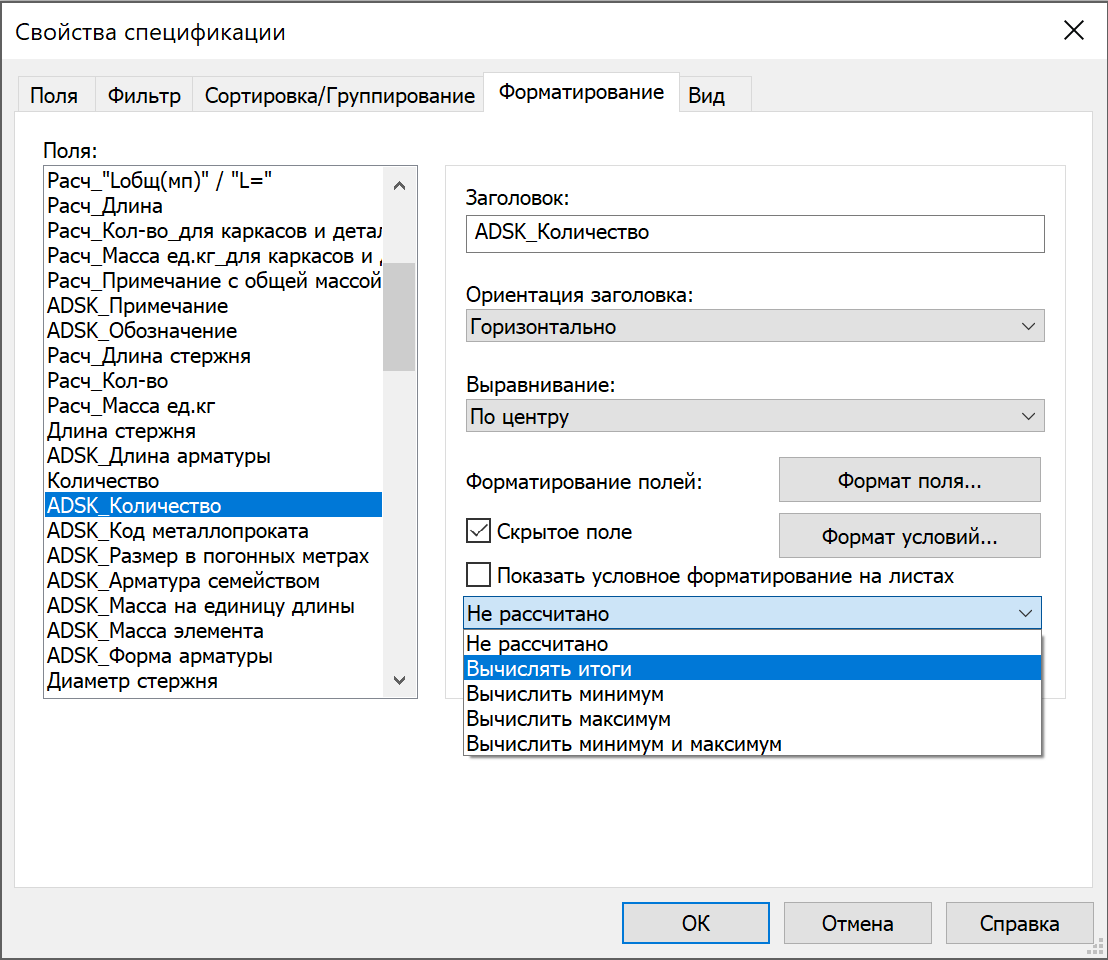Close the Свойства спецификации dialog
1108x960 pixels.
pos(1073,30)
